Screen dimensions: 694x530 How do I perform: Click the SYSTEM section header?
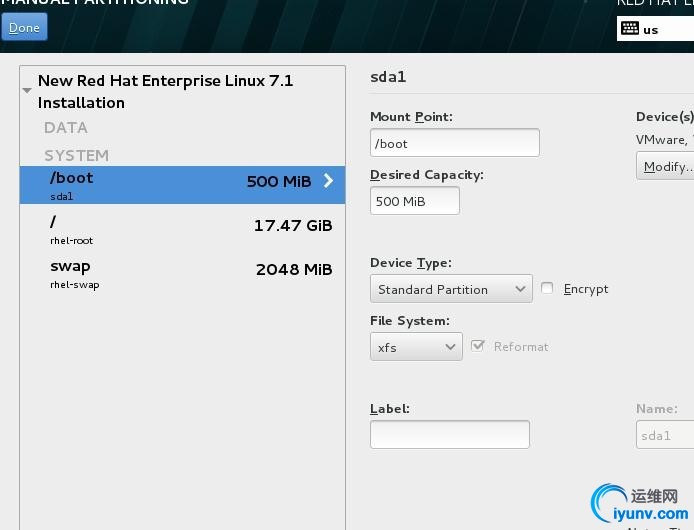pyautogui.click(x=76, y=155)
